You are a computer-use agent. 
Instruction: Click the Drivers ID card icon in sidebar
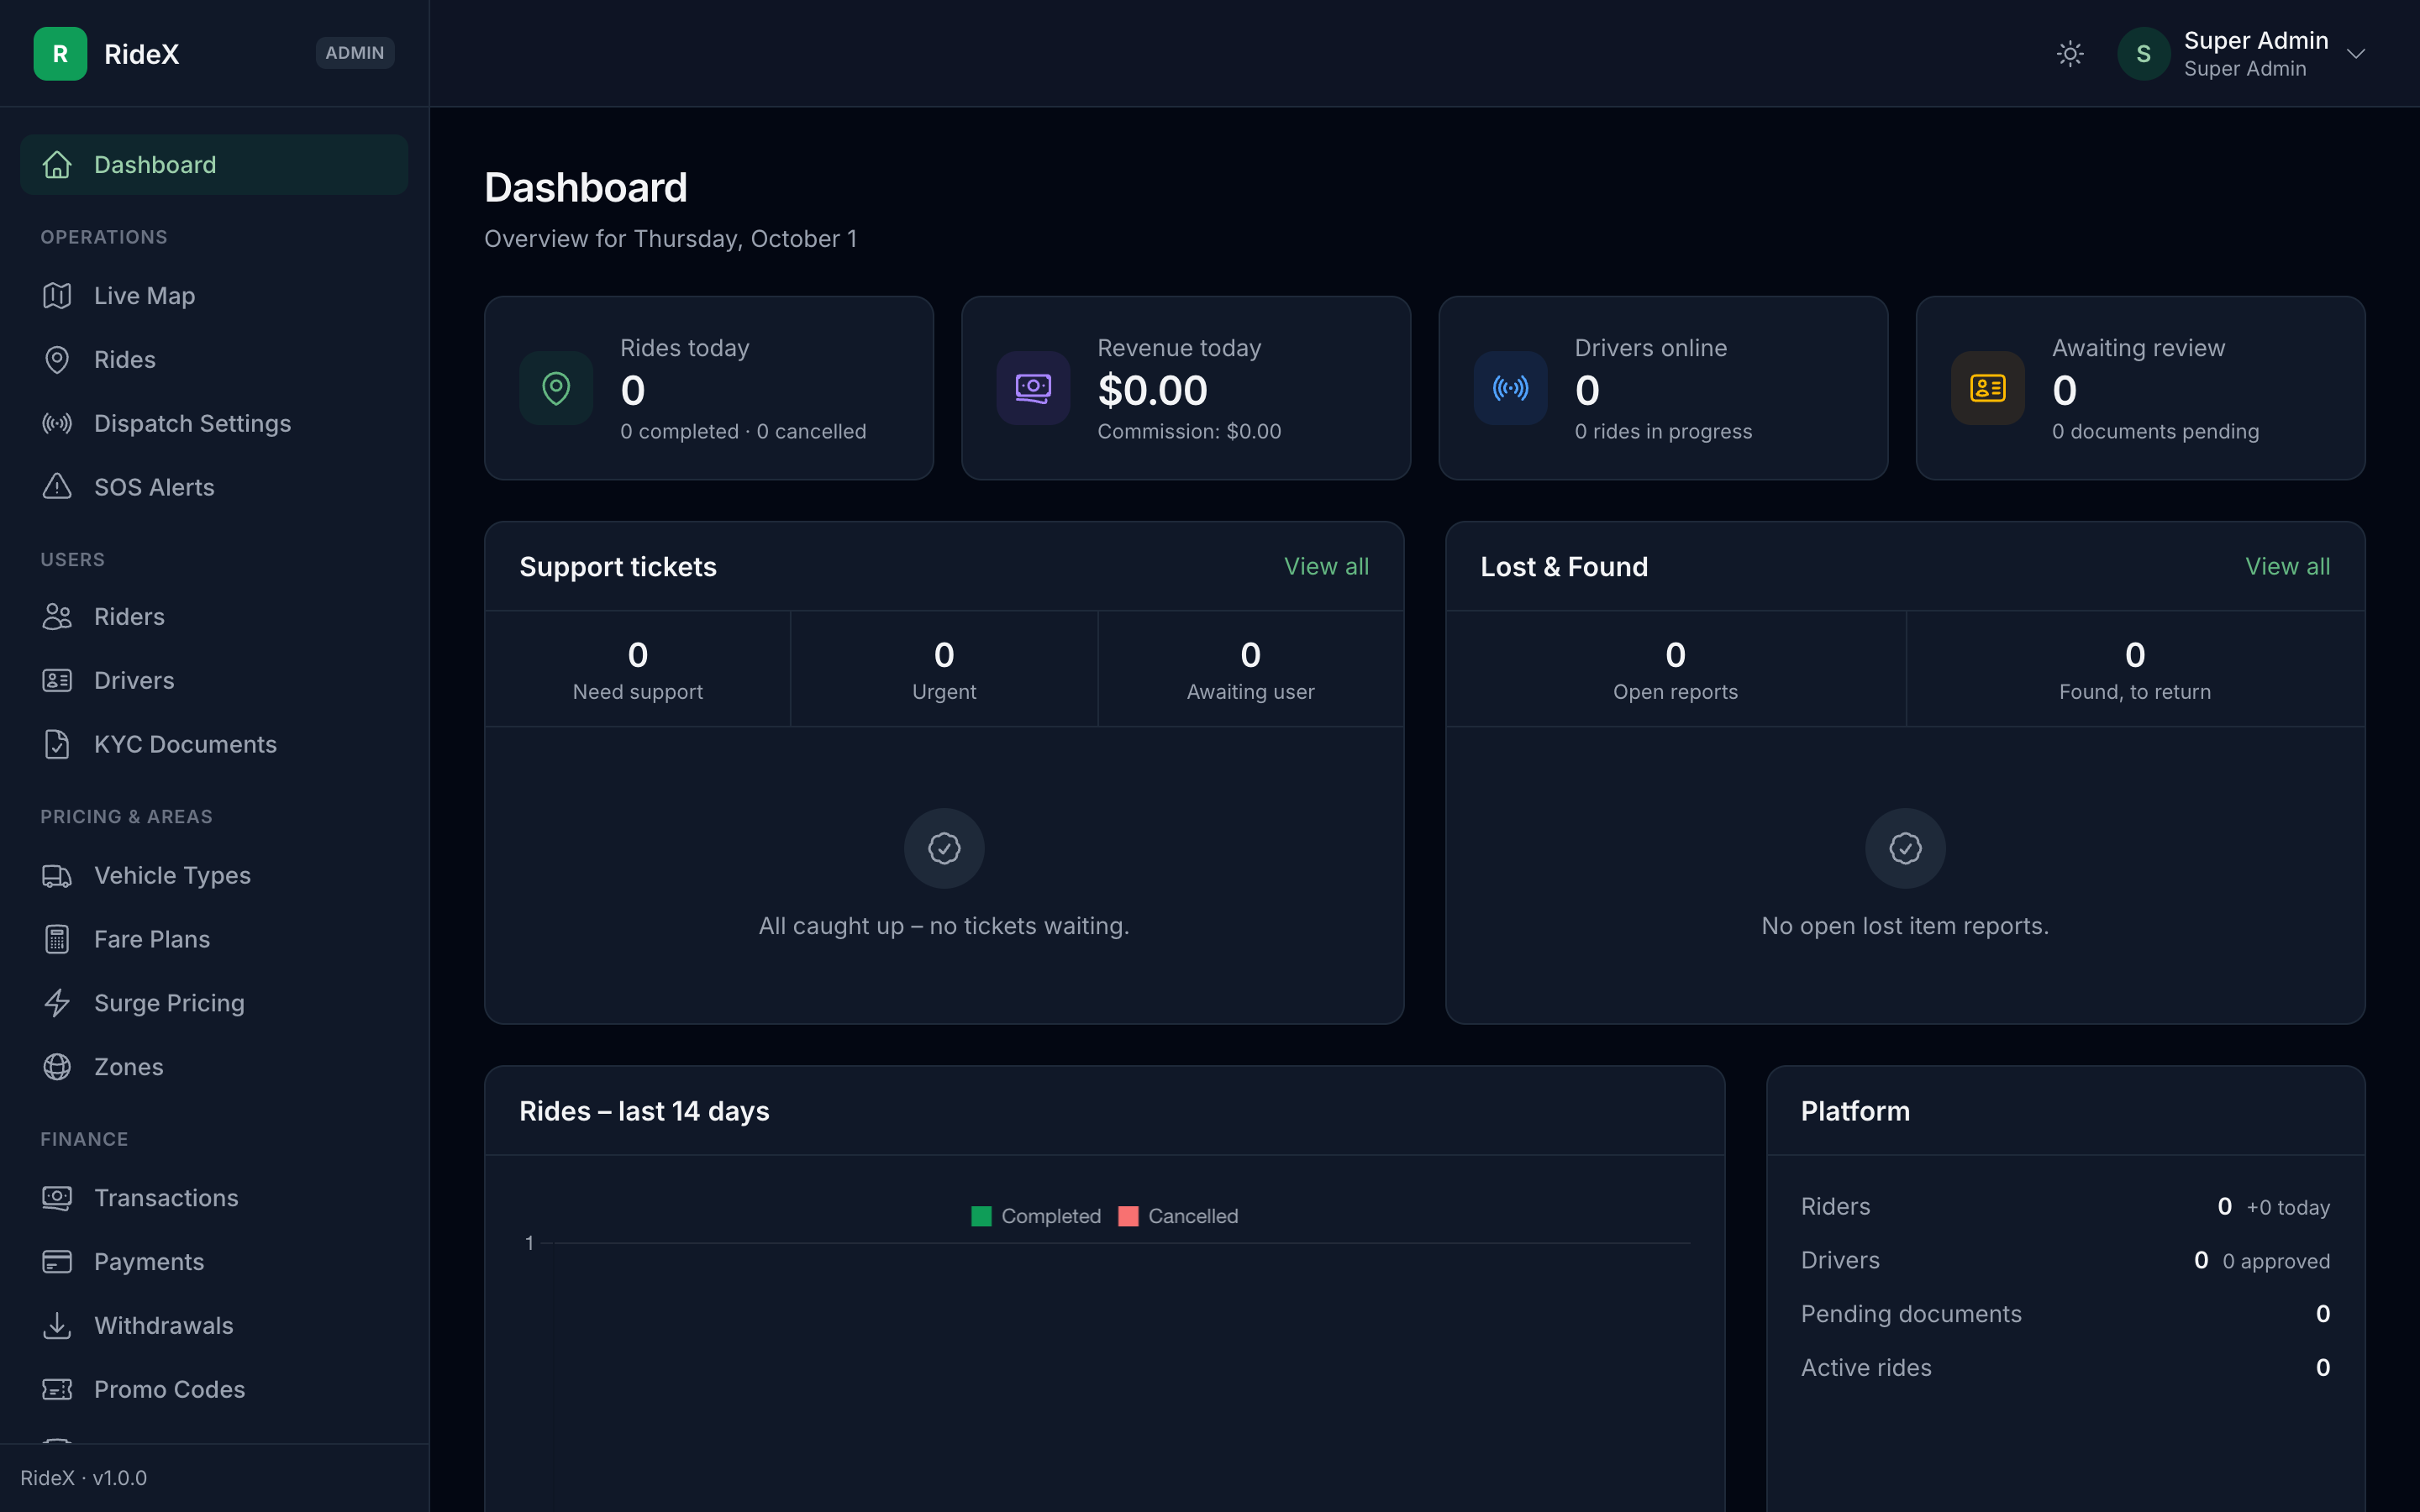57,680
